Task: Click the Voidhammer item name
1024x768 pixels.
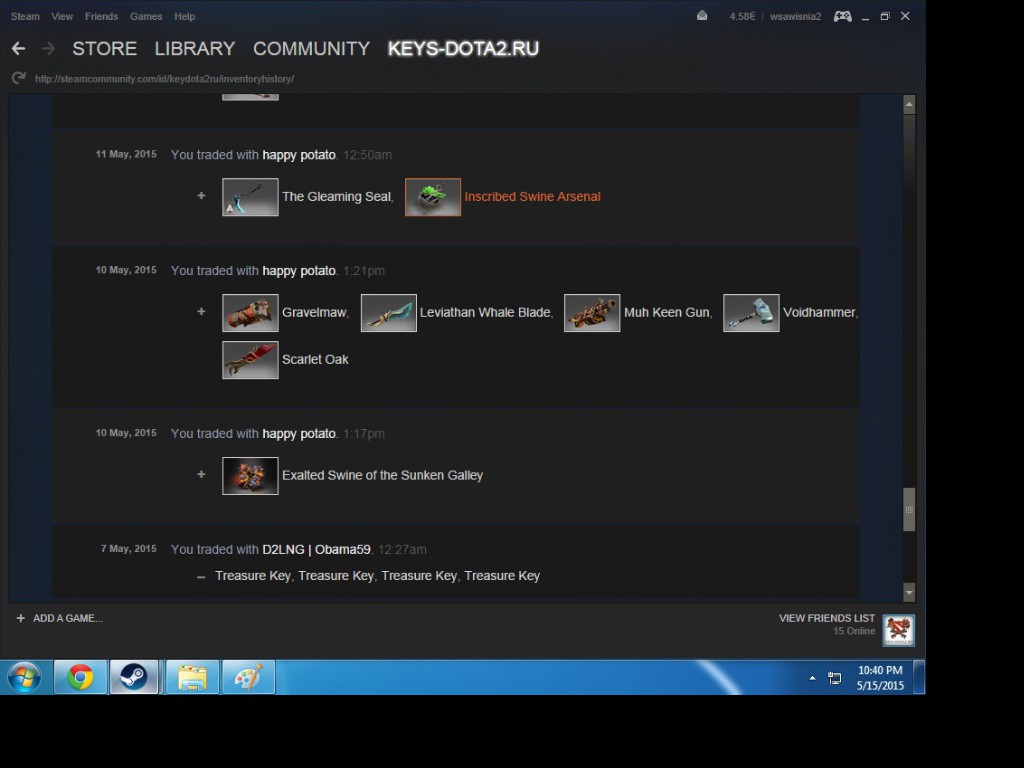Action: click(819, 312)
